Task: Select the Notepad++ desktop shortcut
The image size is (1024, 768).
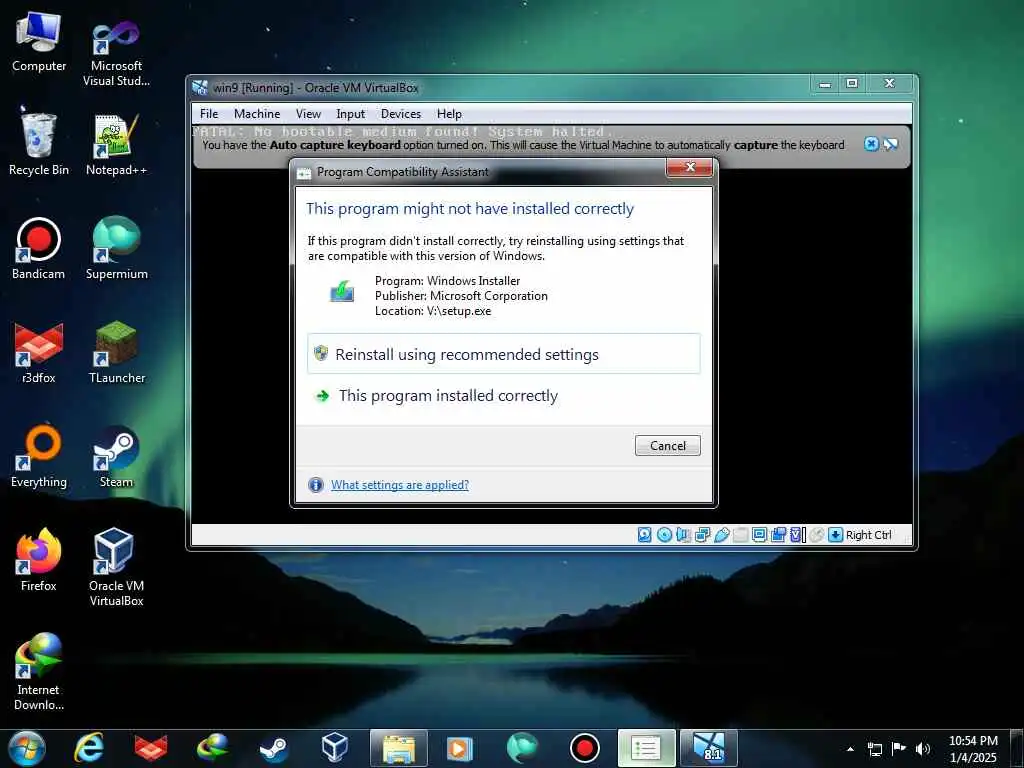Action: pyautogui.click(x=116, y=145)
